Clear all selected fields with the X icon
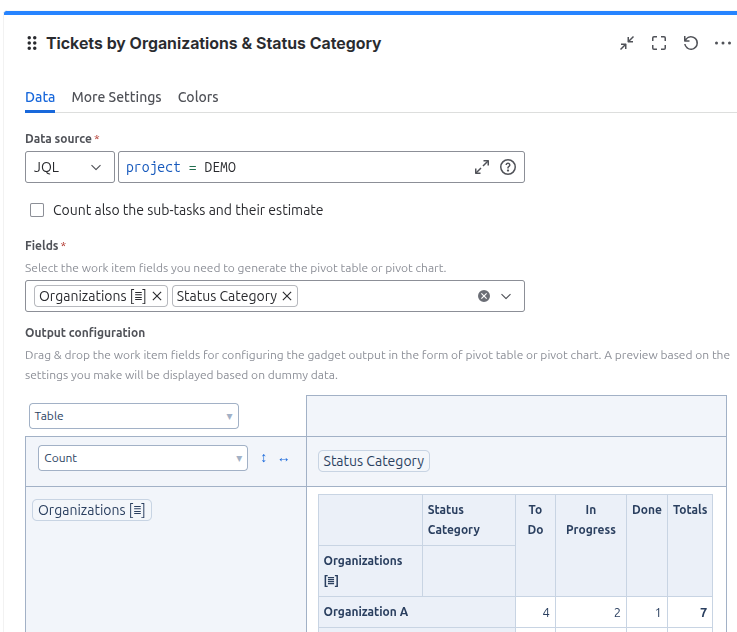This screenshot has height=632, width=737. (x=484, y=296)
